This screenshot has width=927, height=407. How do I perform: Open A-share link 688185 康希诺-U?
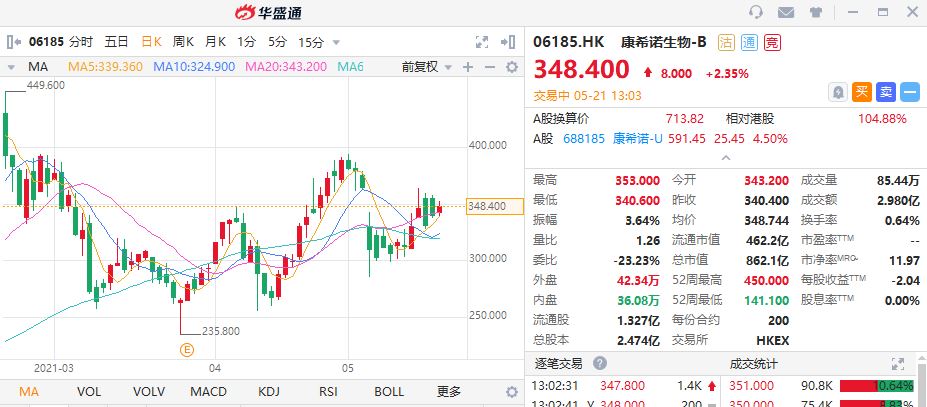[x=612, y=138]
